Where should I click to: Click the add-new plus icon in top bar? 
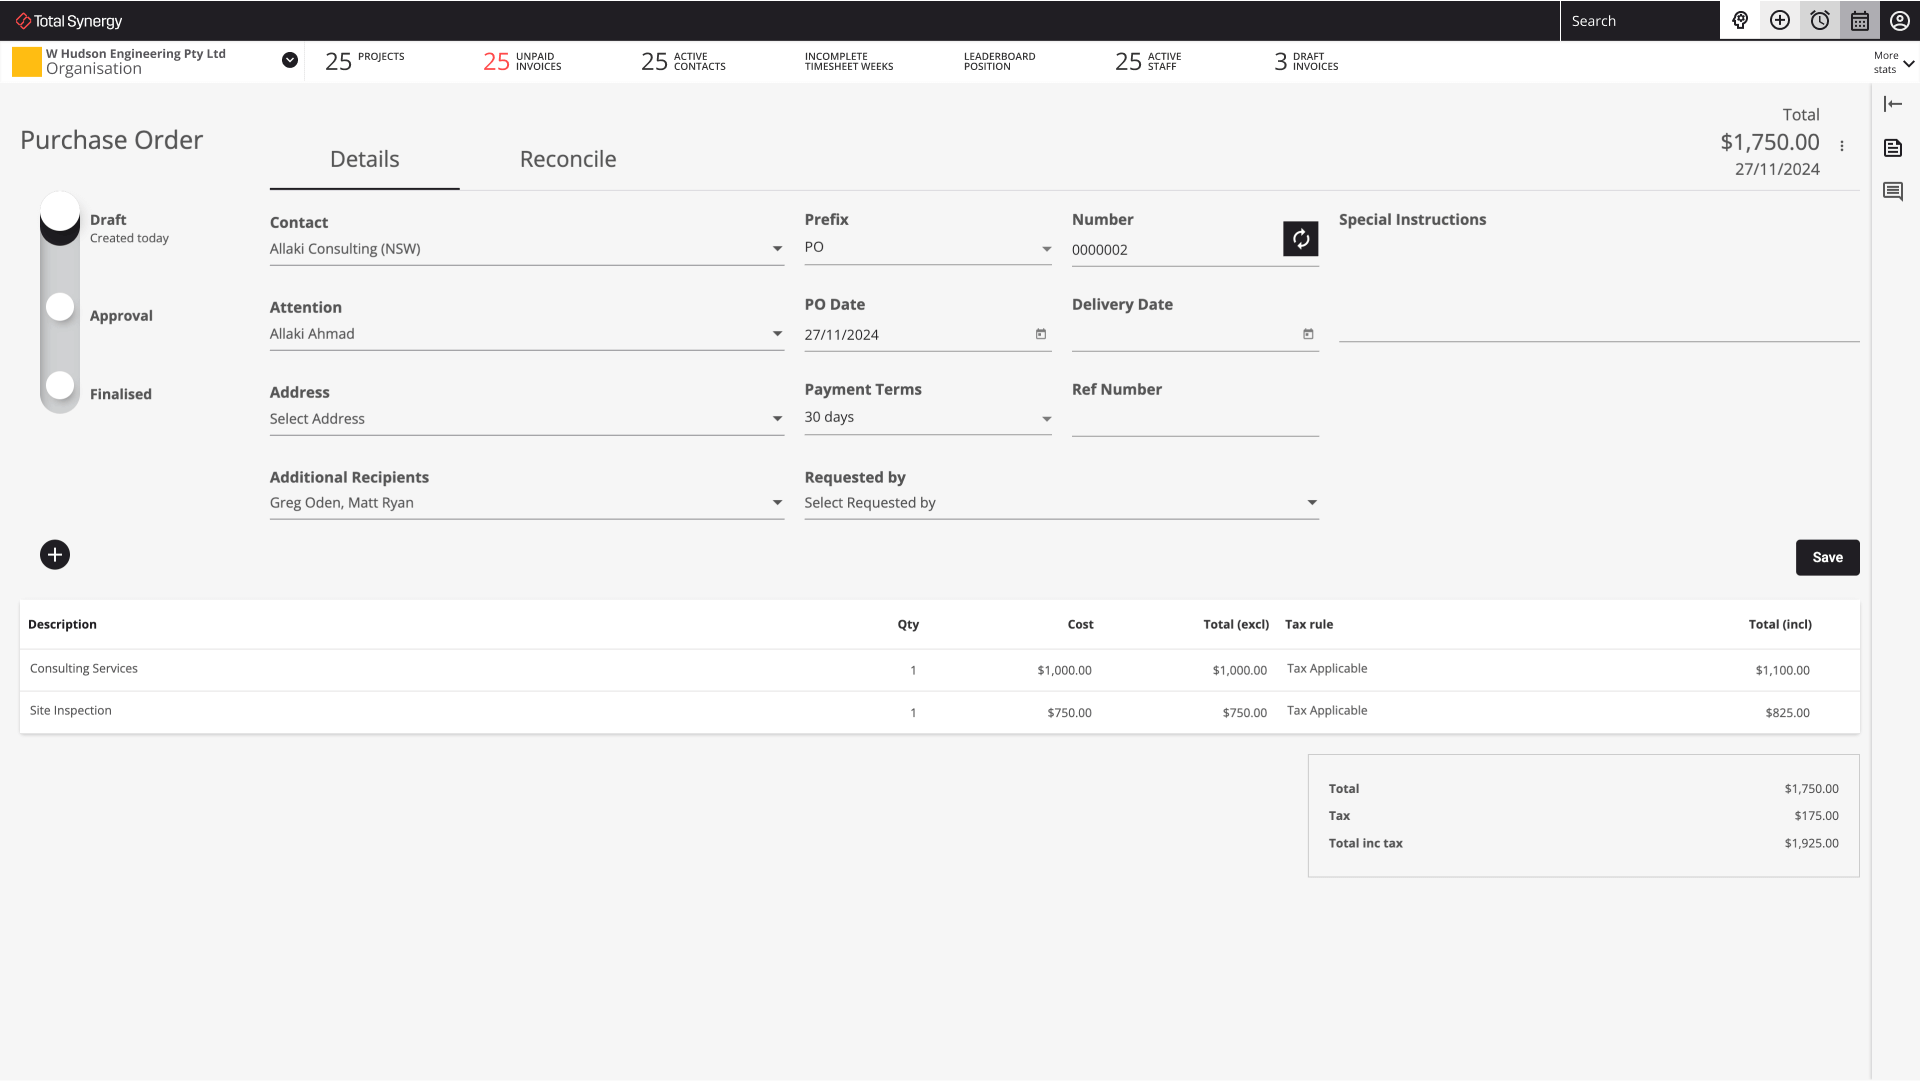click(1779, 20)
